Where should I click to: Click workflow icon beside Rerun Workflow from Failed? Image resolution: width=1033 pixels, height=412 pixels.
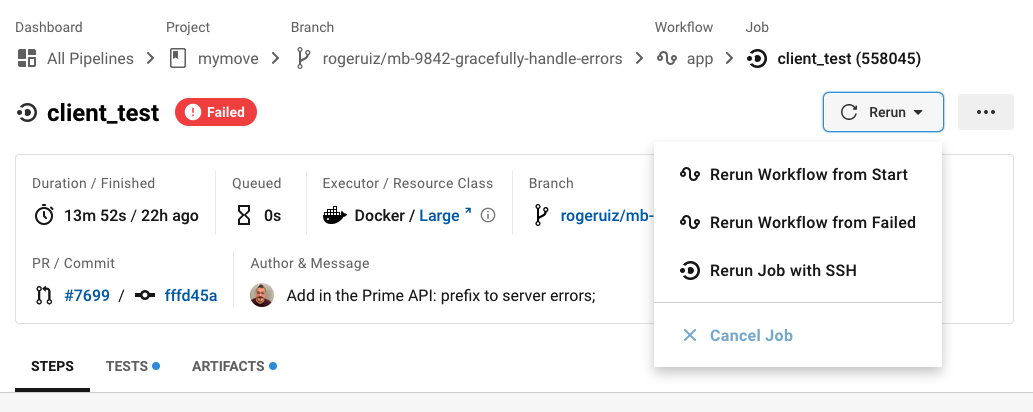click(689, 223)
